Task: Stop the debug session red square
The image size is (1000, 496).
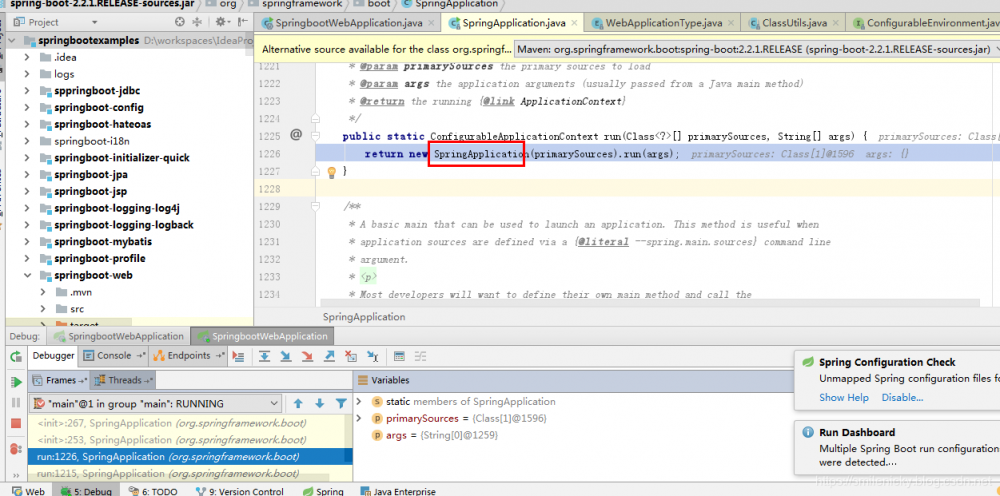Action: click(16, 423)
